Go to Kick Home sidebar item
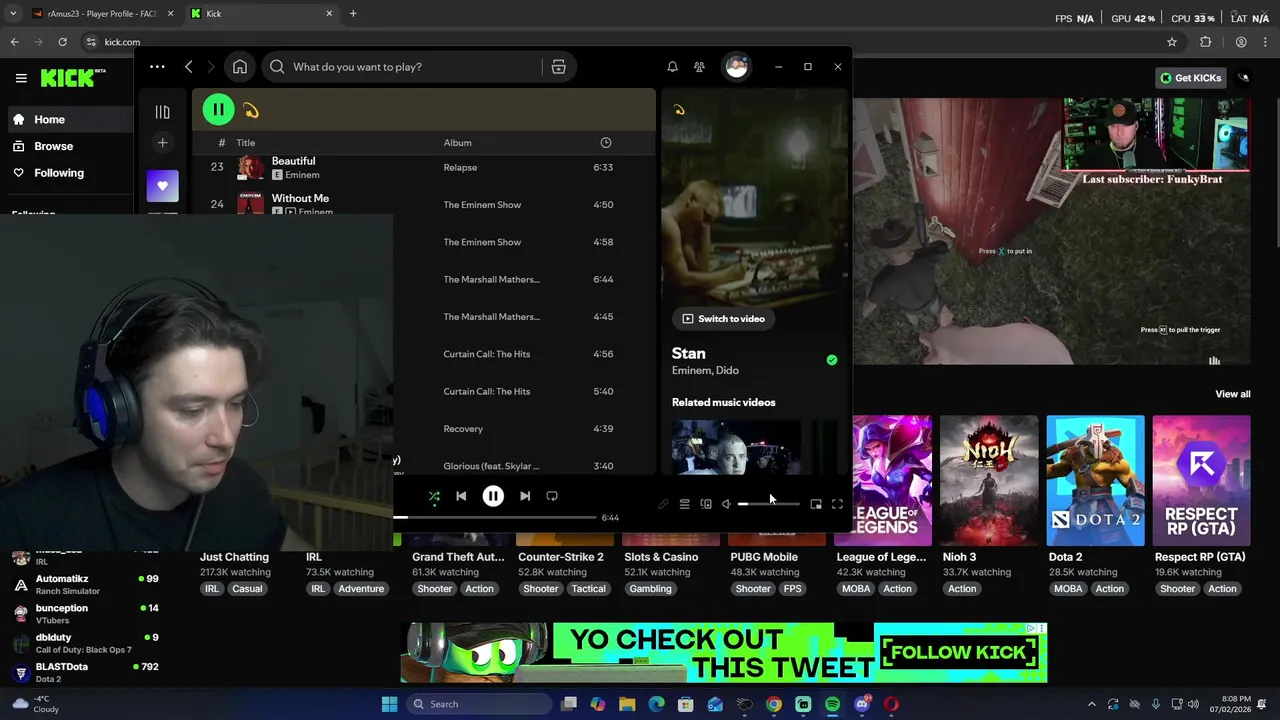 [x=68, y=120]
